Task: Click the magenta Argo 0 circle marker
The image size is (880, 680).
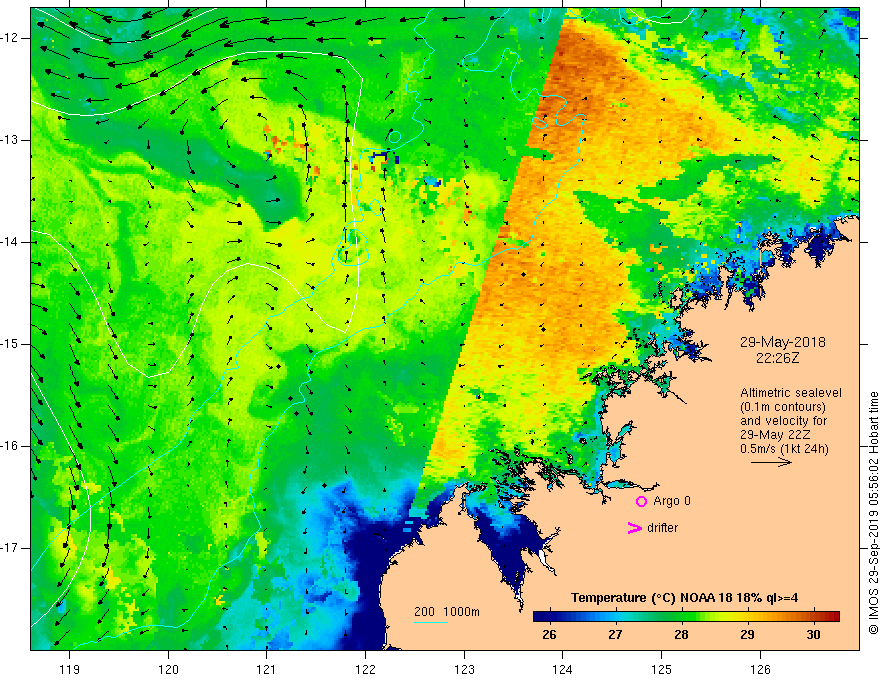Action: tap(641, 501)
